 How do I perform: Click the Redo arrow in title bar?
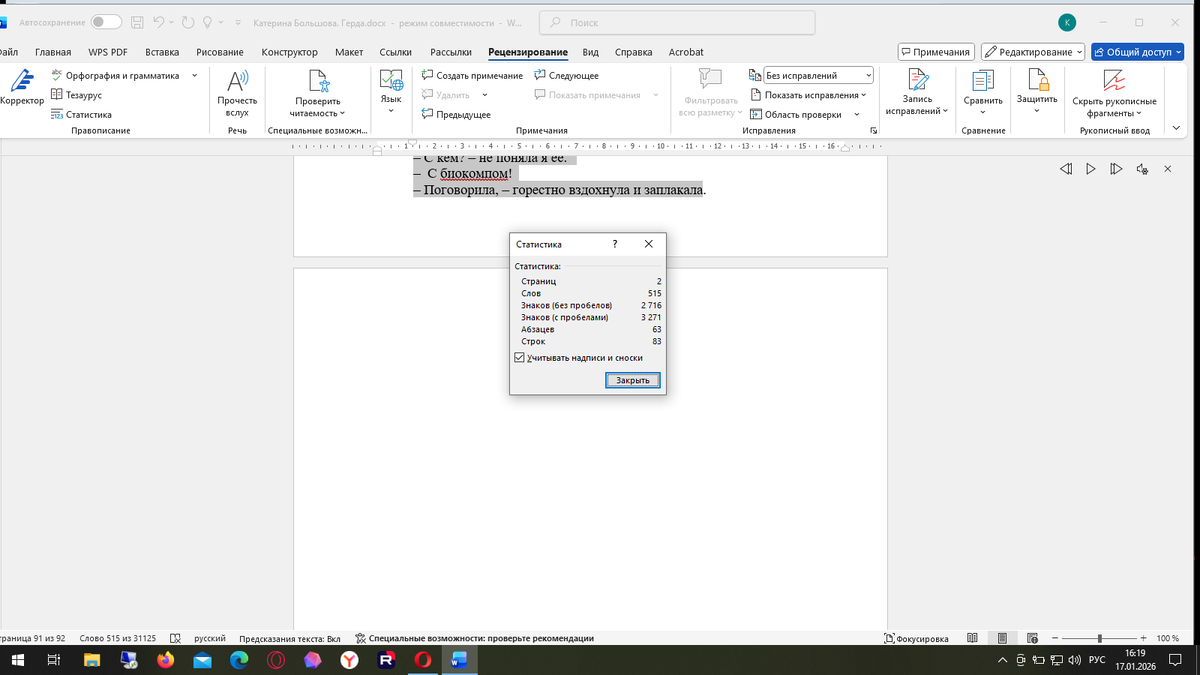coord(188,22)
